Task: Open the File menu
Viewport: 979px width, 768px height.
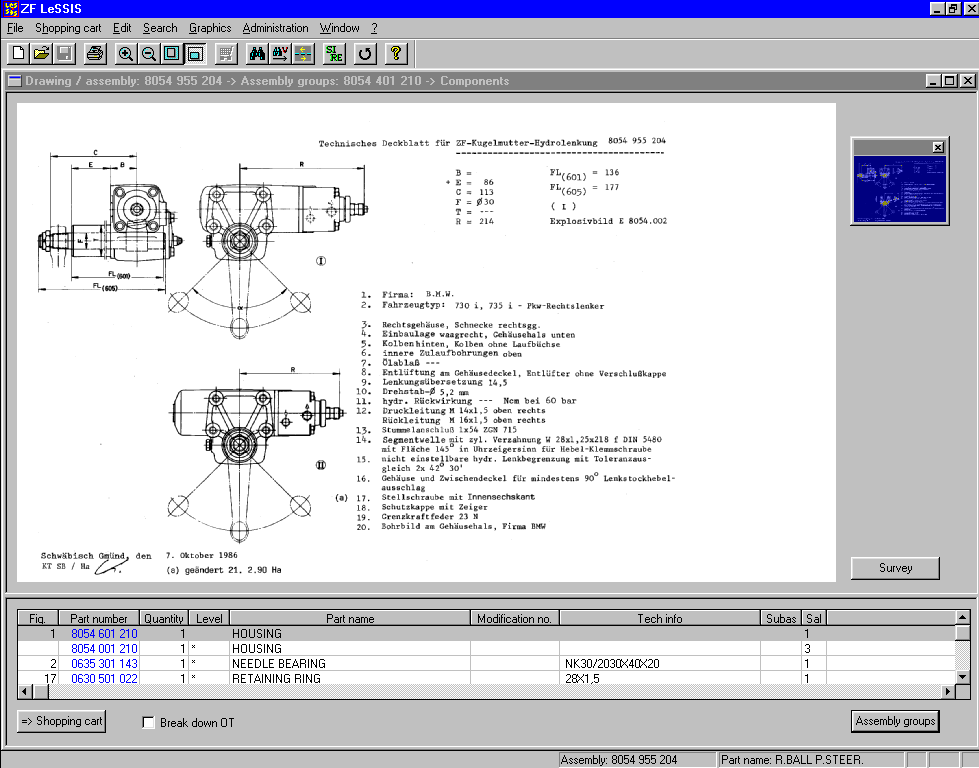Action: point(15,28)
